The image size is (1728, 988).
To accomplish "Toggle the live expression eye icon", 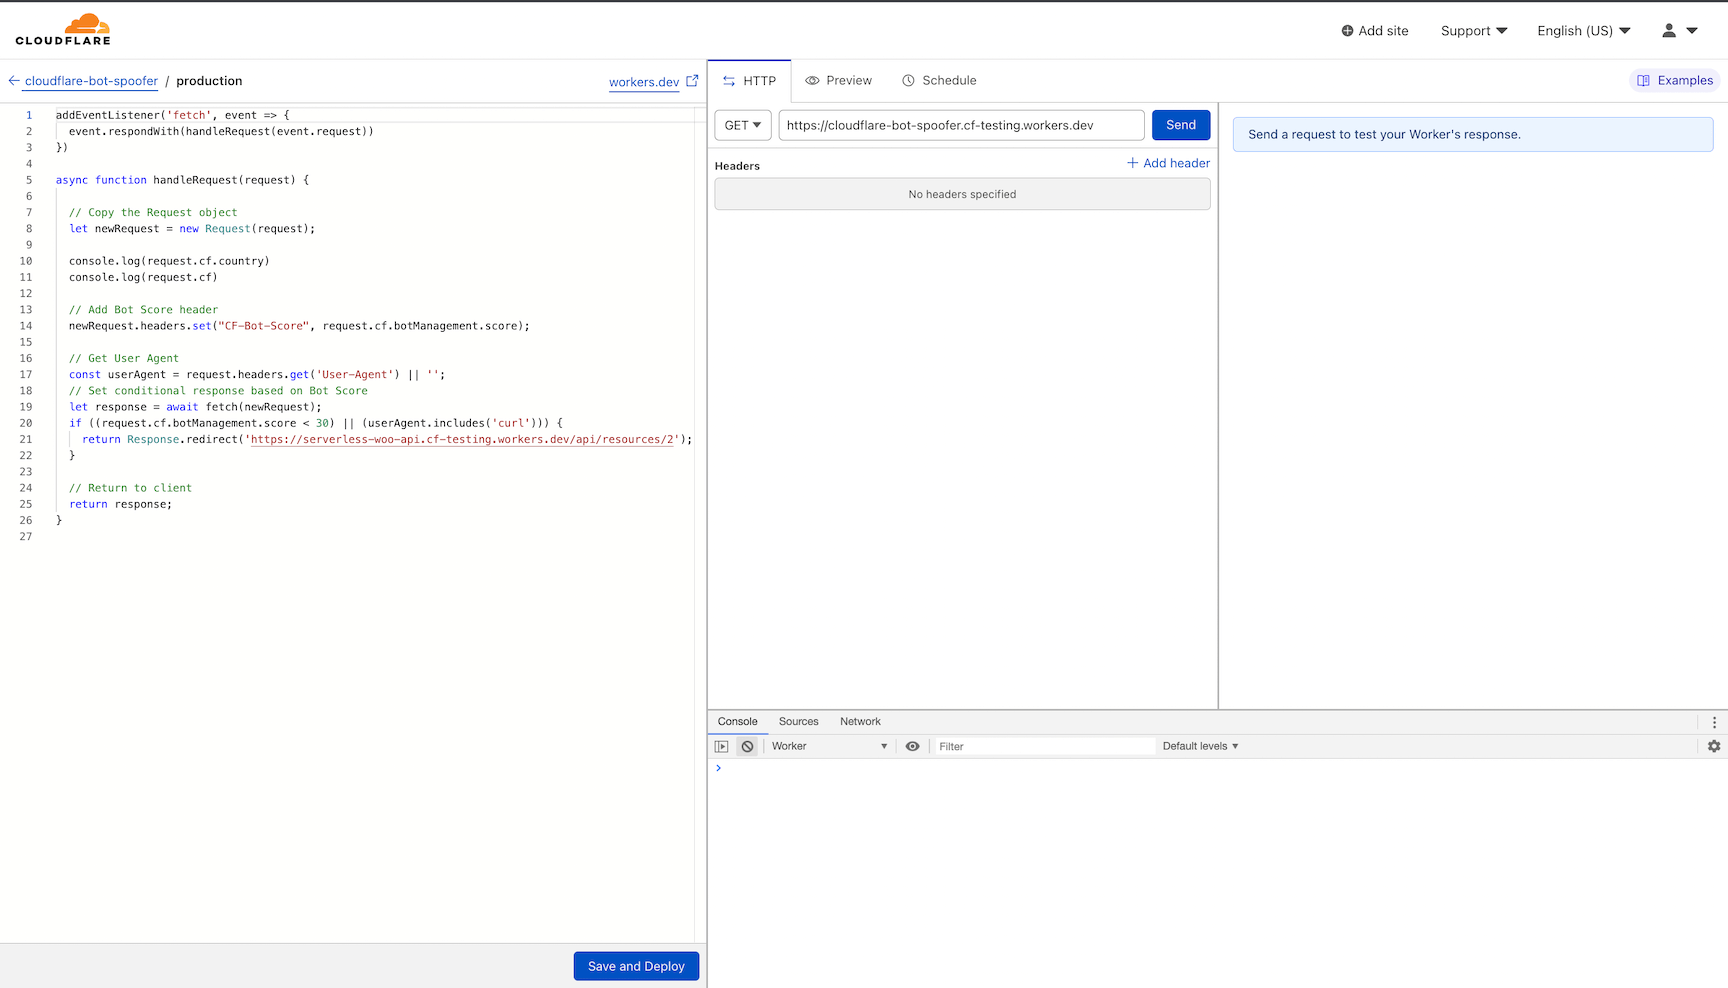I will (912, 746).
